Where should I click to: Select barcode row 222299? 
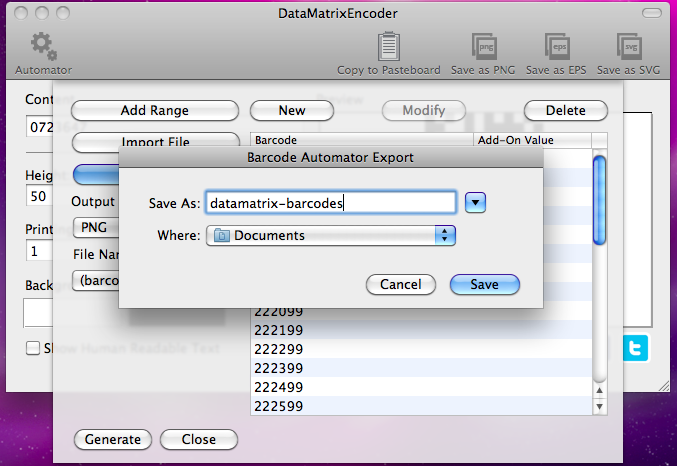point(421,349)
